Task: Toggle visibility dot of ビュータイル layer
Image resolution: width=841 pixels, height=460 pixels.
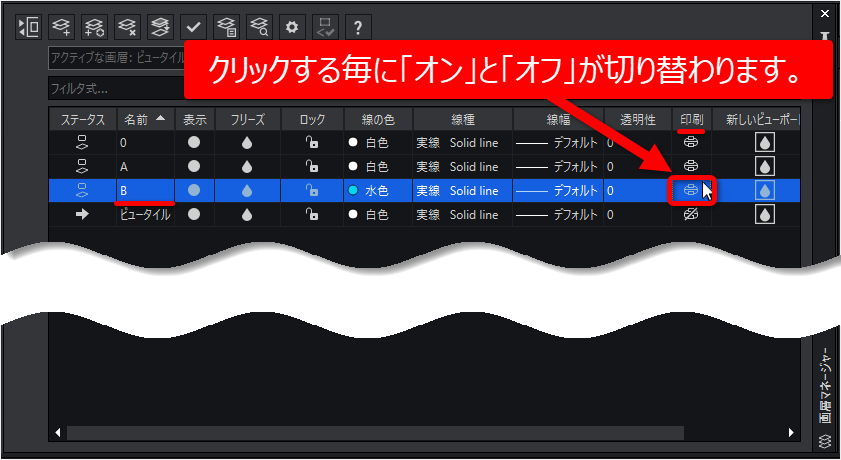Action: click(194, 214)
